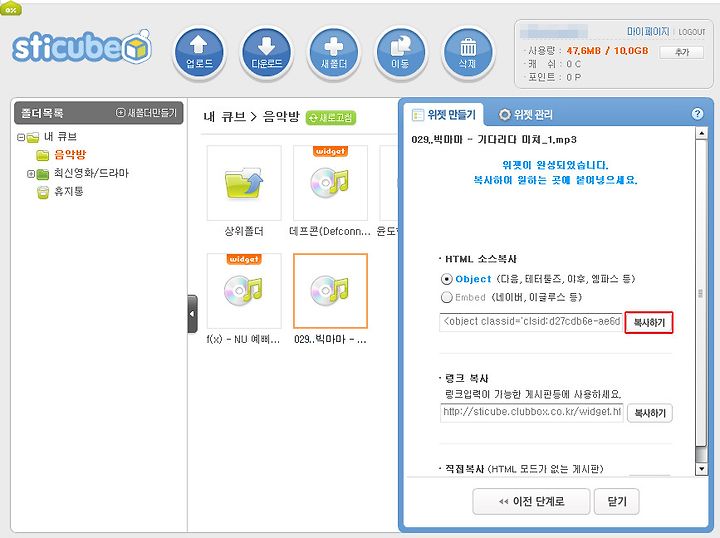Click the 다운로드 download icon button
This screenshot has width=720, height=538.
[x=266, y=52]
